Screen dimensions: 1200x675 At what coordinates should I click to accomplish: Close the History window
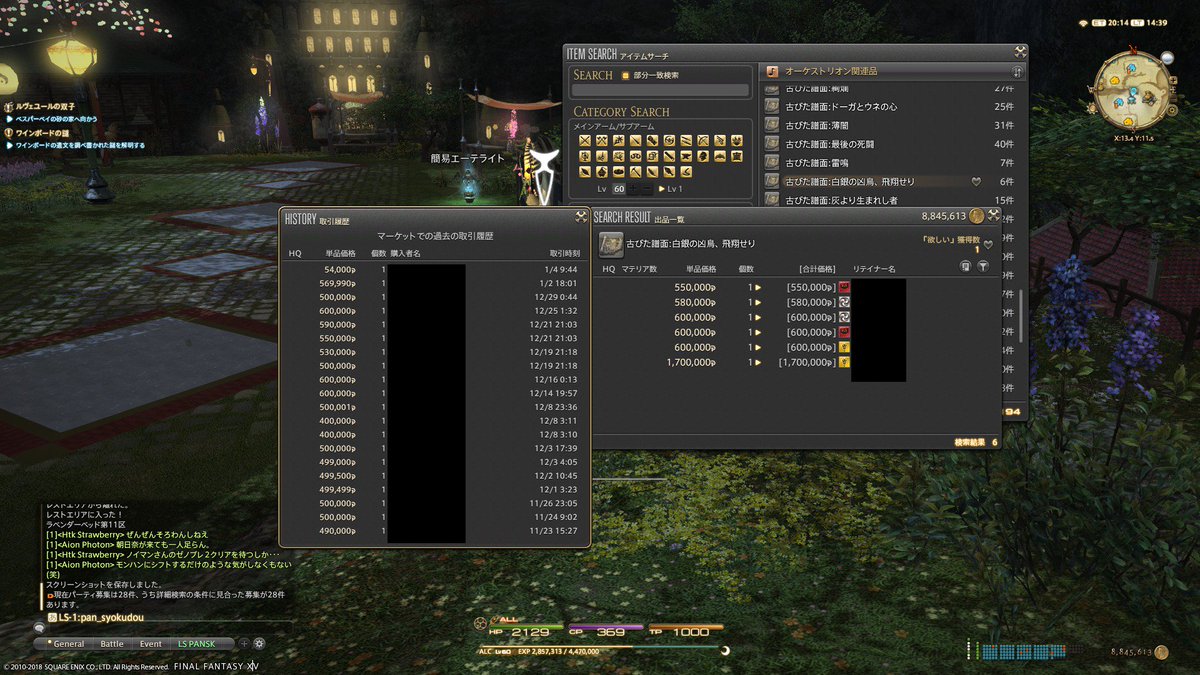pos(581,218)
